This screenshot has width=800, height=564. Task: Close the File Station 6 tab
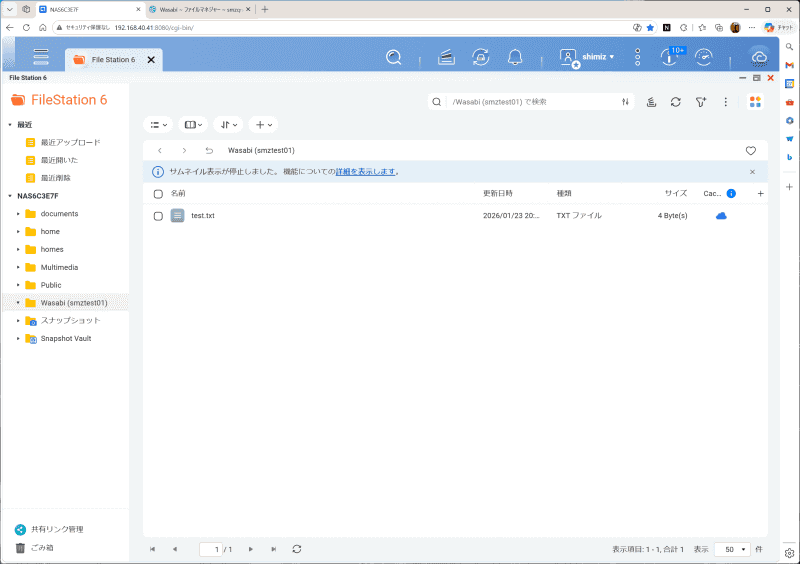pos(151,60)
